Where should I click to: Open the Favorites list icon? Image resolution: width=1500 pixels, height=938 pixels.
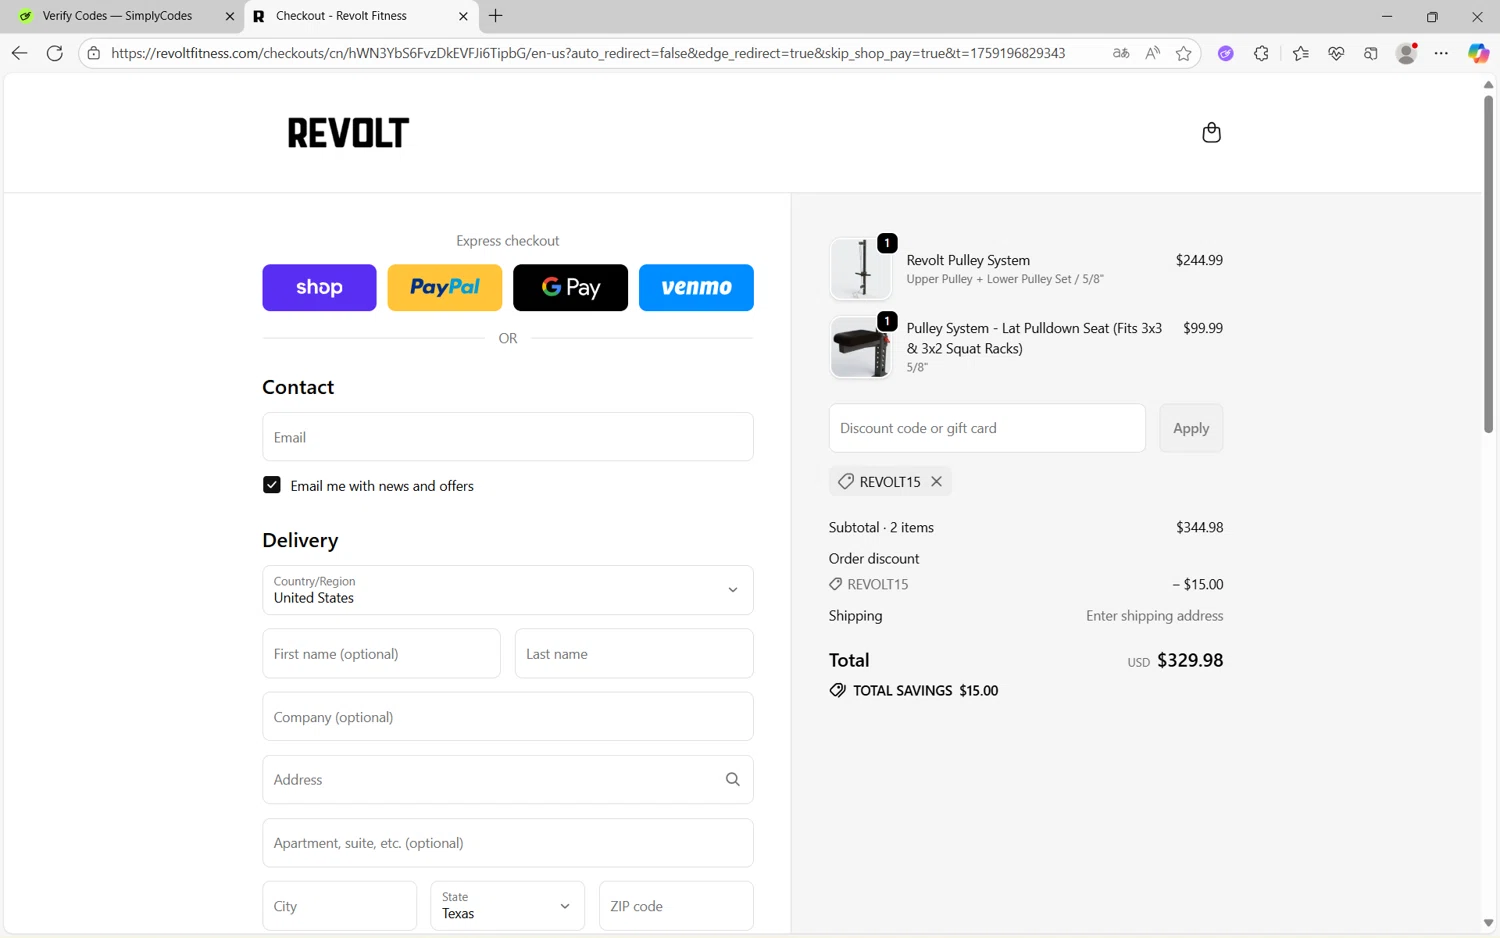(x=1300, y=53)
